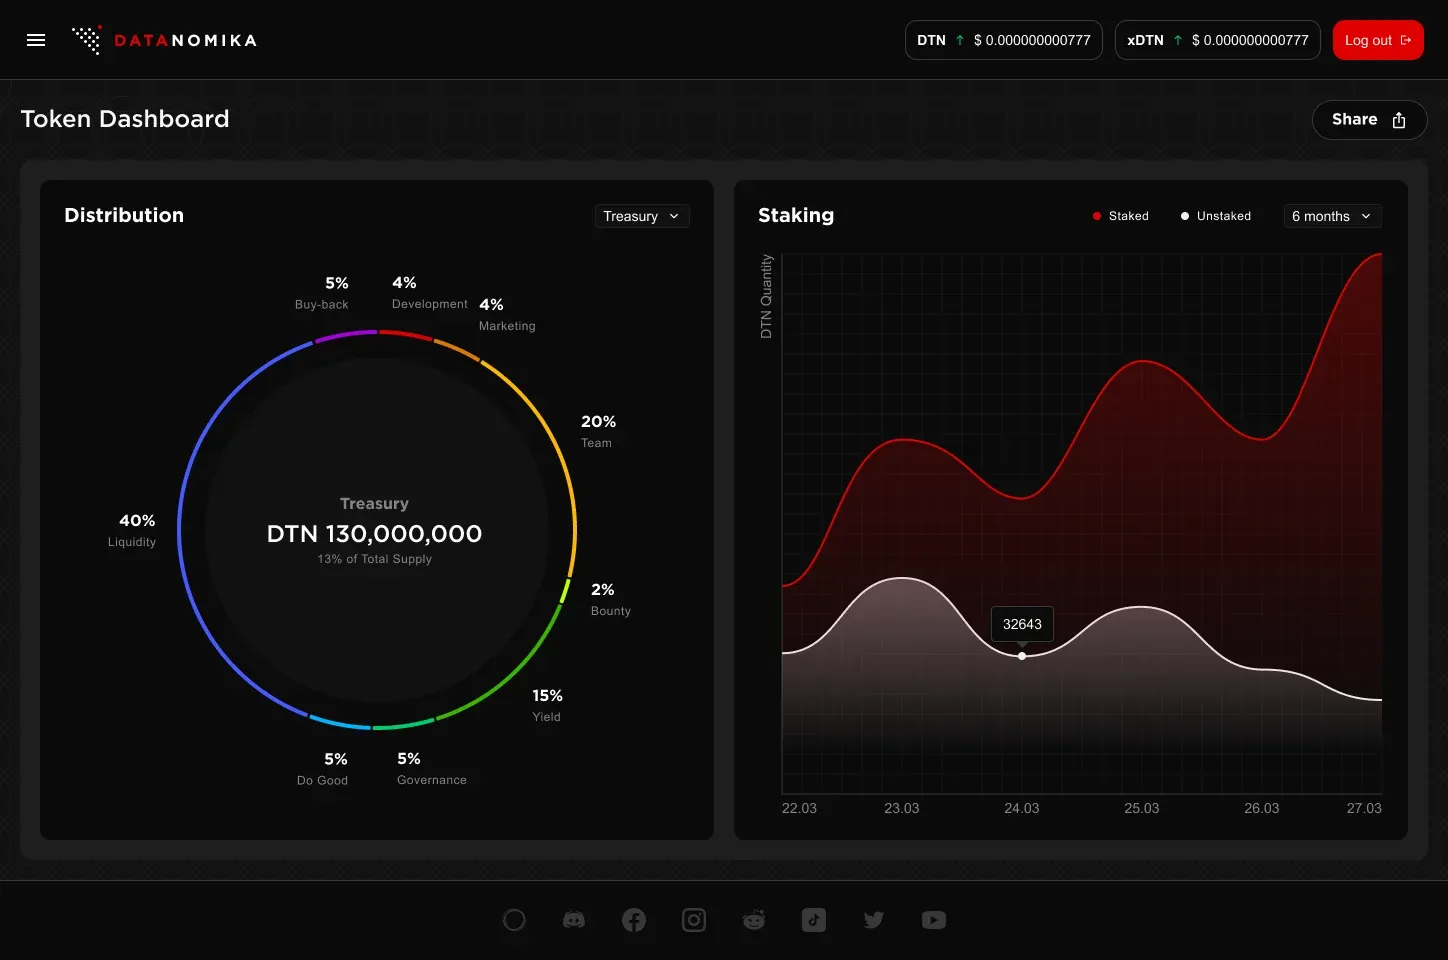Screen dimensions: 1448x960
Task: Toggle the Staked legend series
Action: click(x=1121, y=216)
